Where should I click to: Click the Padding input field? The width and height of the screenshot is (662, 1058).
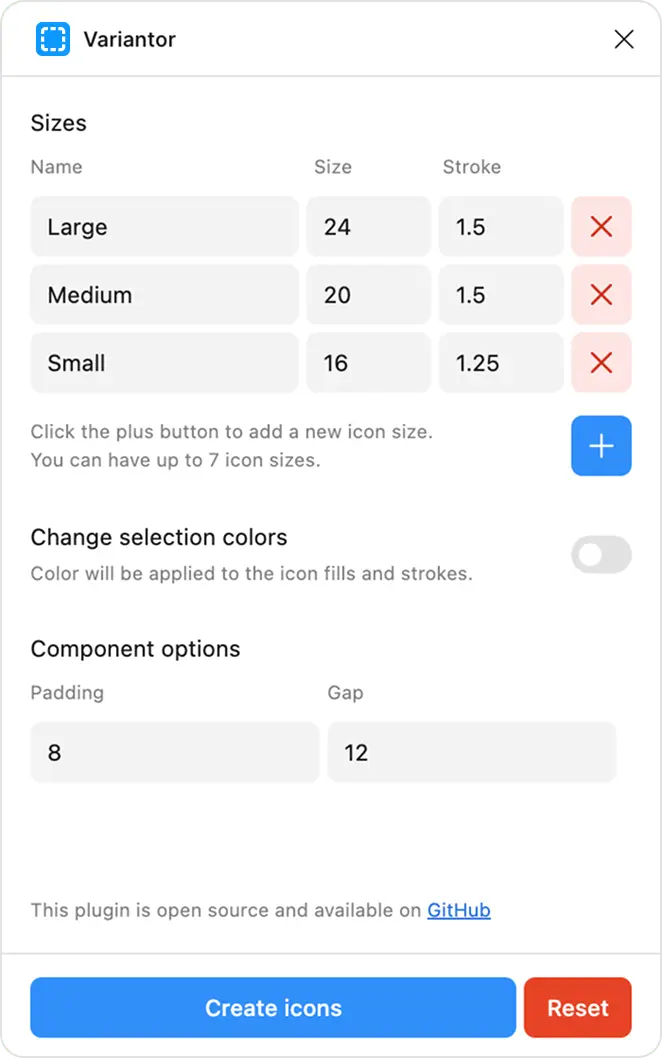tap(175, 752)
